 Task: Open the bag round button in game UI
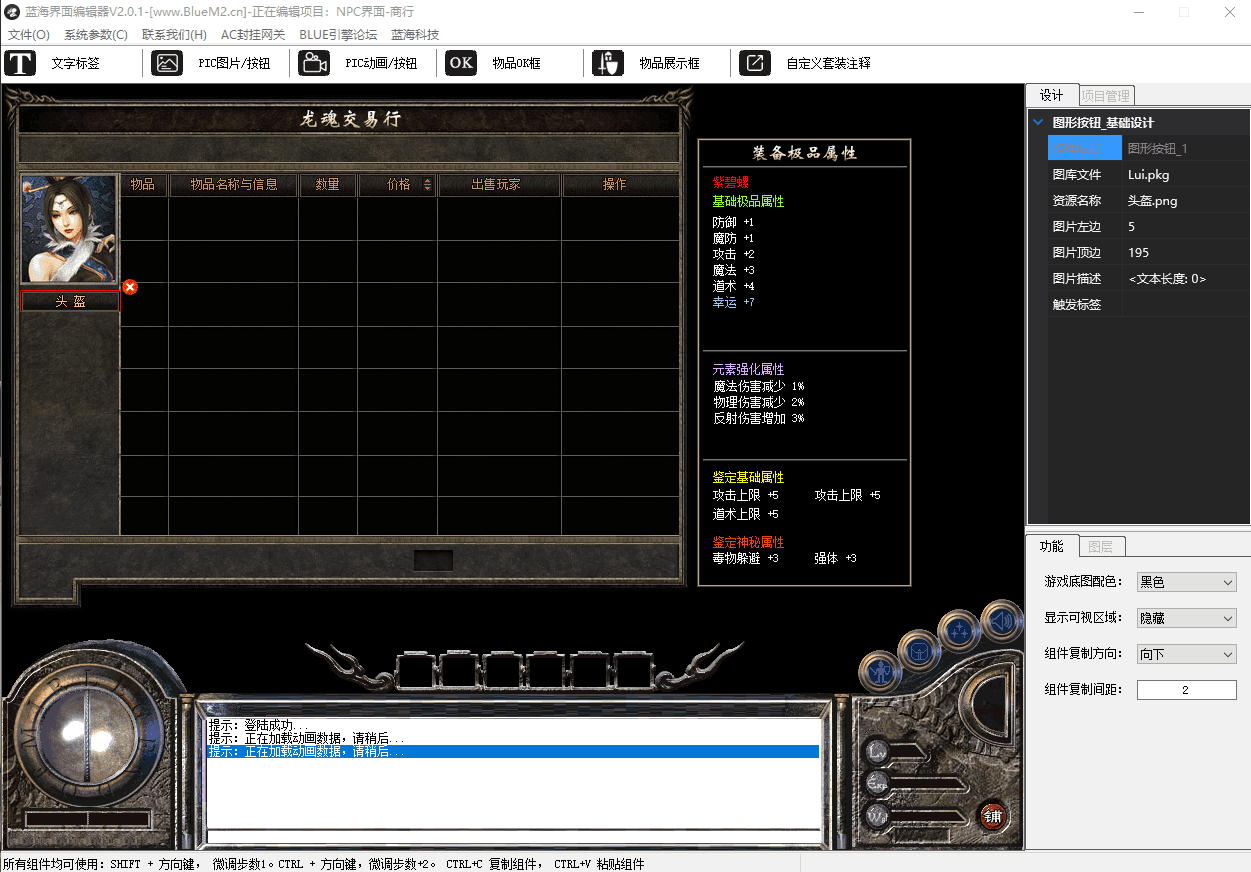(918, 650)
